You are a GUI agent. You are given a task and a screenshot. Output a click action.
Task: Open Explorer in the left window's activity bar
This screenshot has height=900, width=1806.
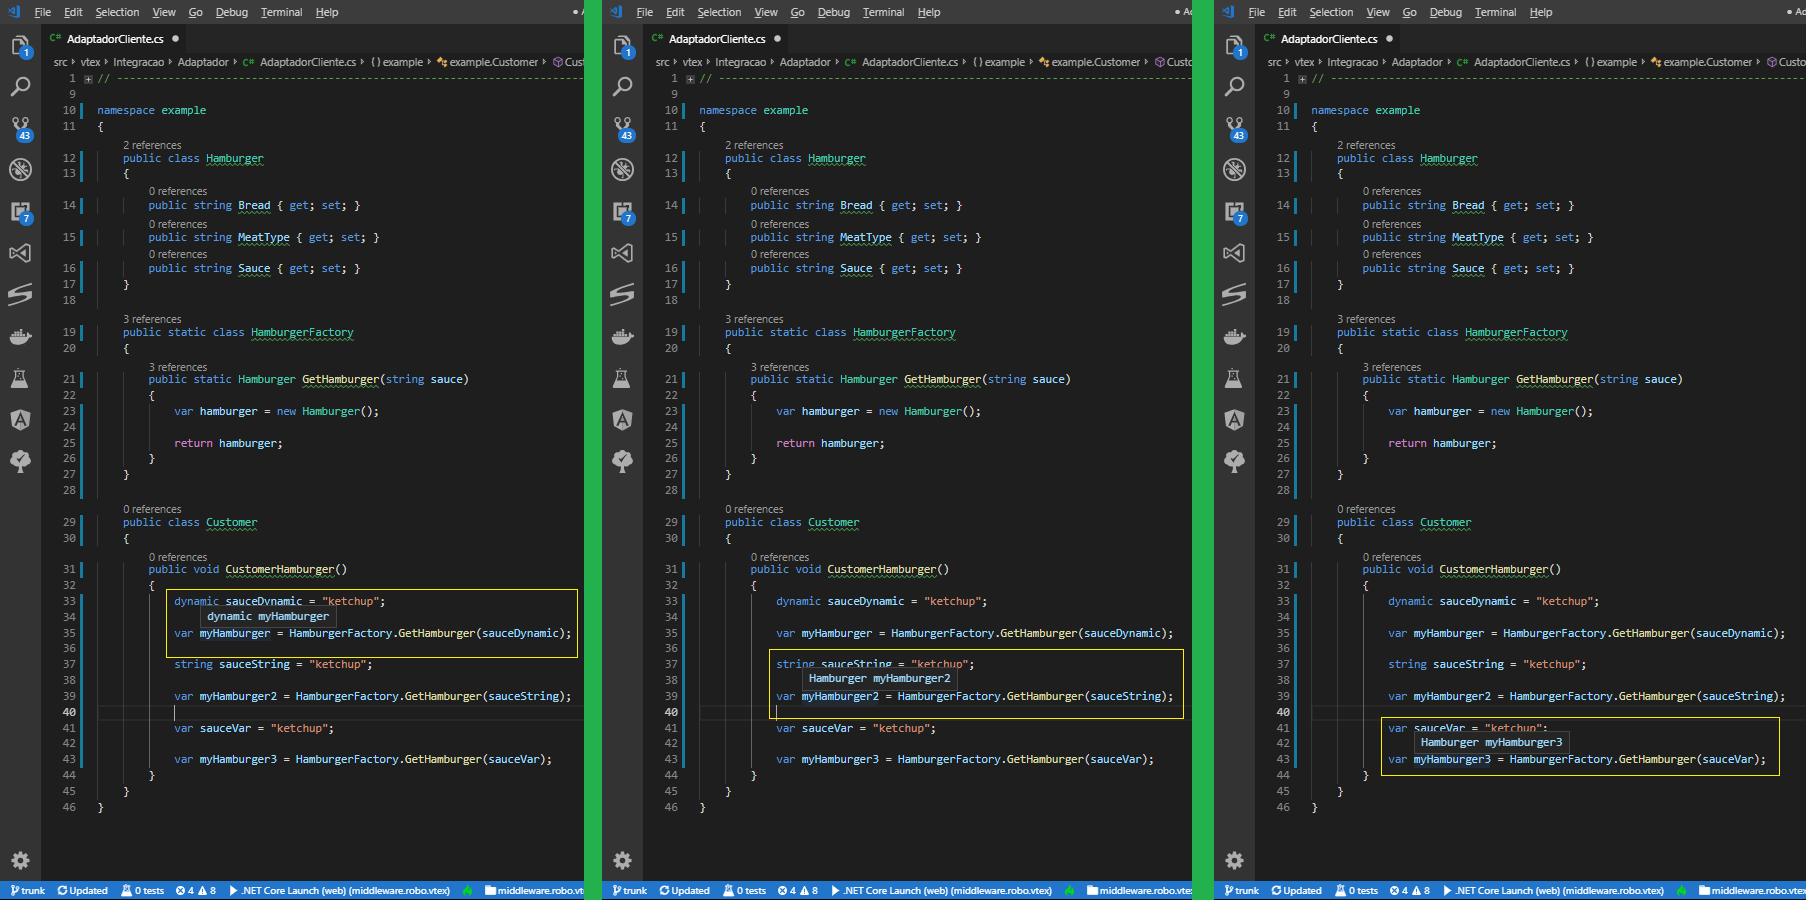(20, 46)
